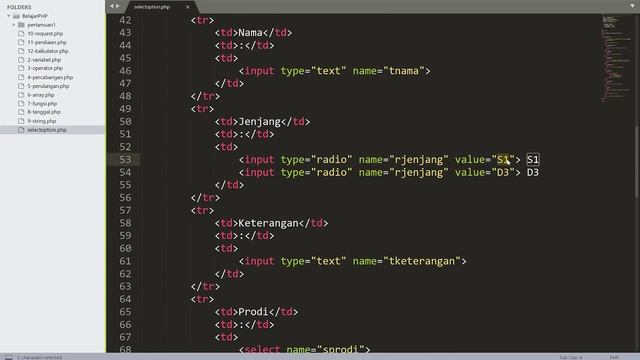Open the PHP syntax selector in status bar
This screenshot has height=360, width=640.
(614, 358)
